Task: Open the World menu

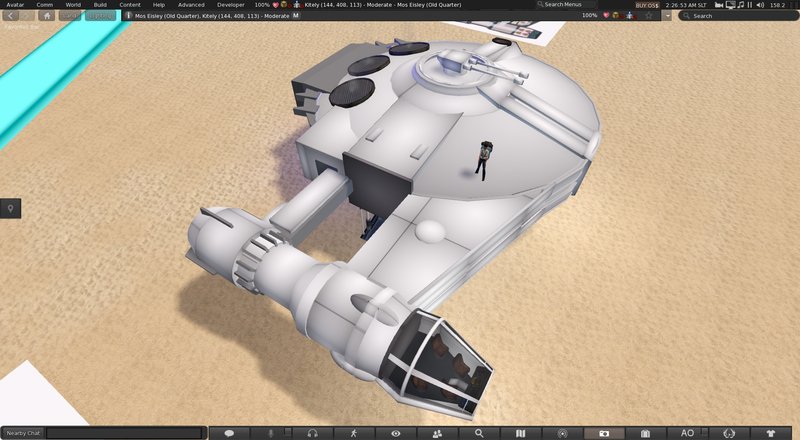Action: click(x=73, y=5)
